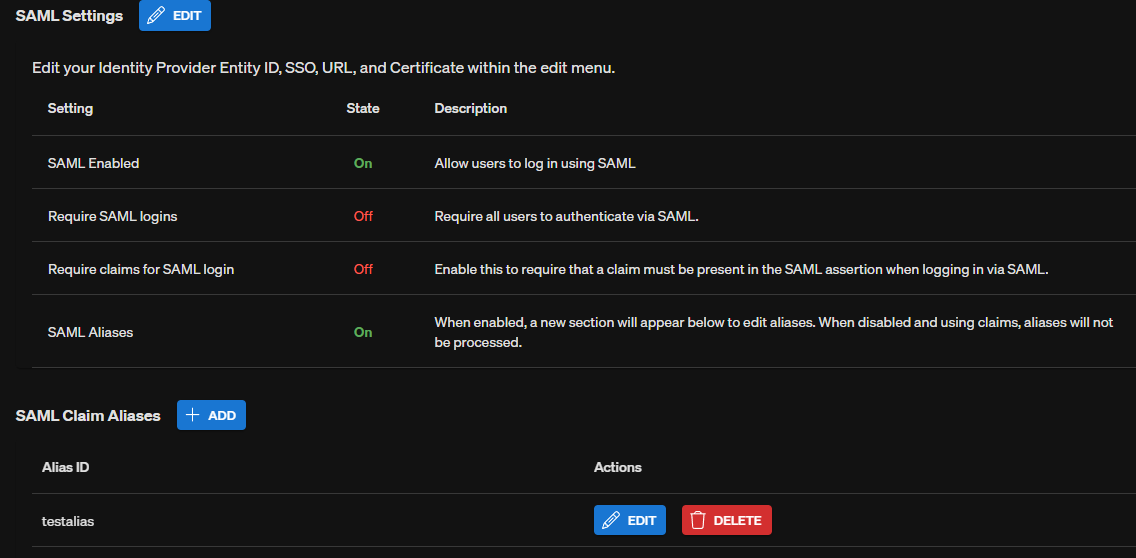Click the plus icon in ADD button

[x=192, y=415]
